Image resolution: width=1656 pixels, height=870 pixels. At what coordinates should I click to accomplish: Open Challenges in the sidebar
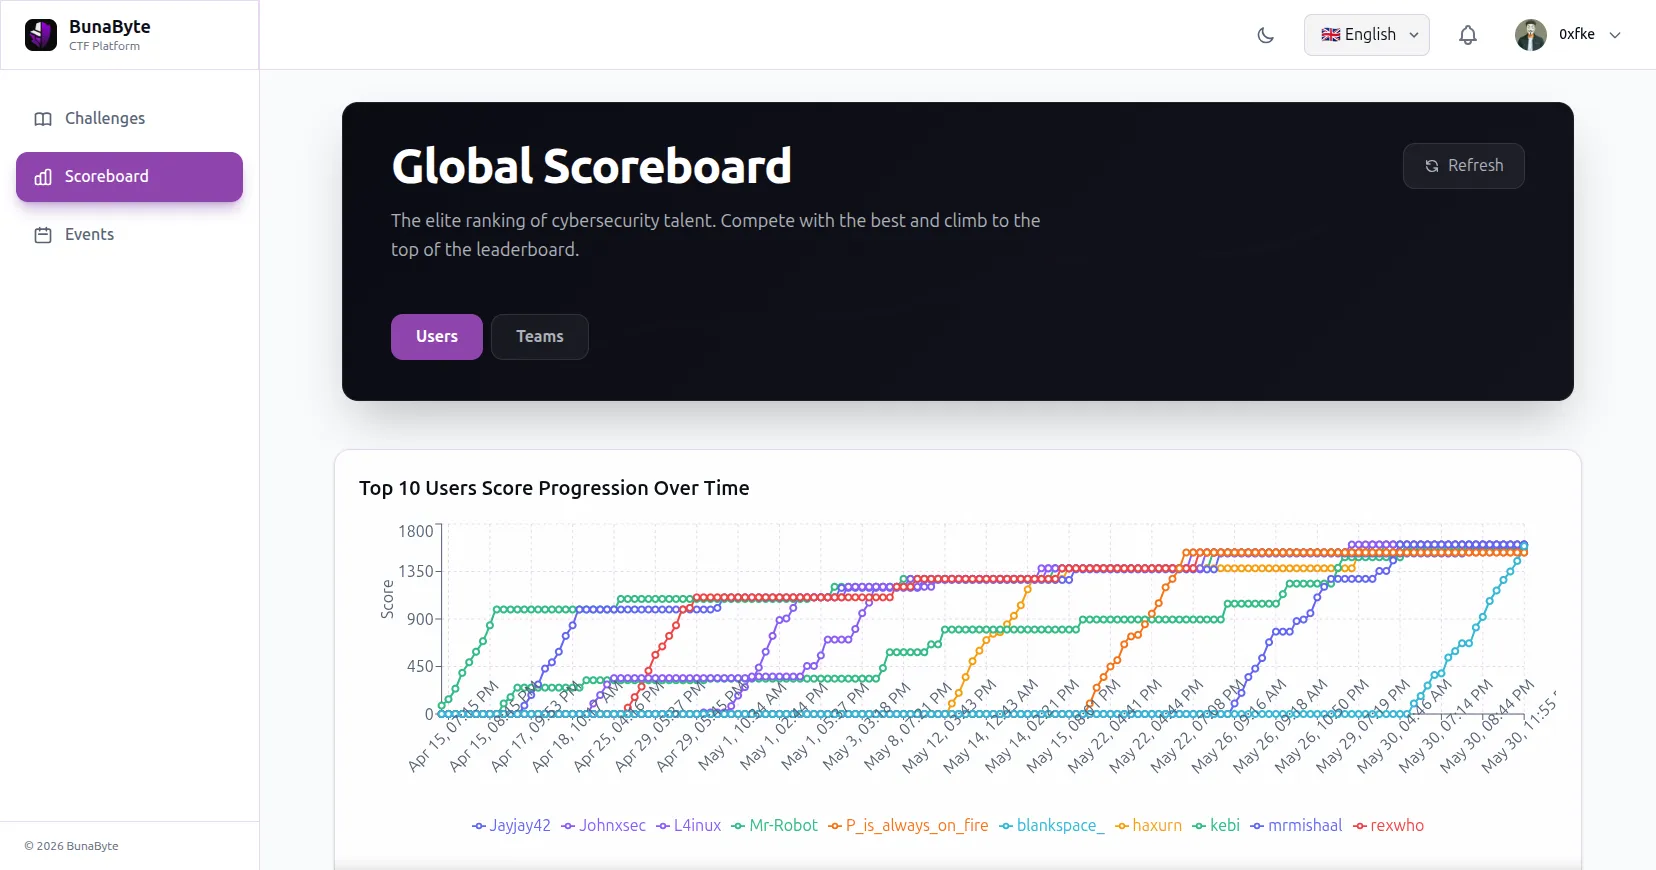coord(129,119)
